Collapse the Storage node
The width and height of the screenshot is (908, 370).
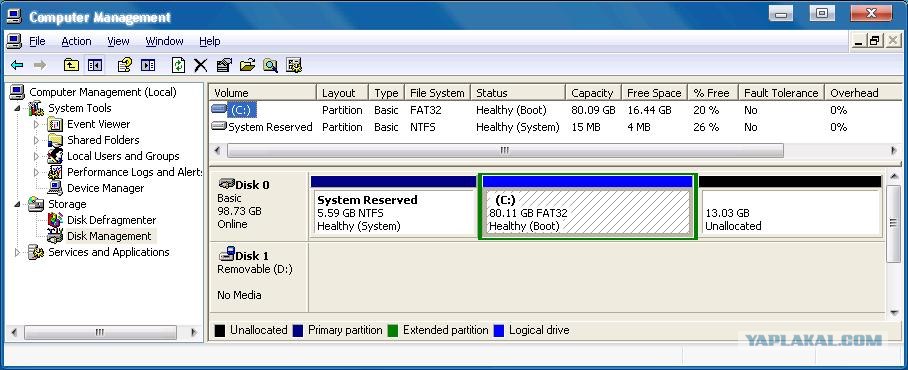(17, 204)
